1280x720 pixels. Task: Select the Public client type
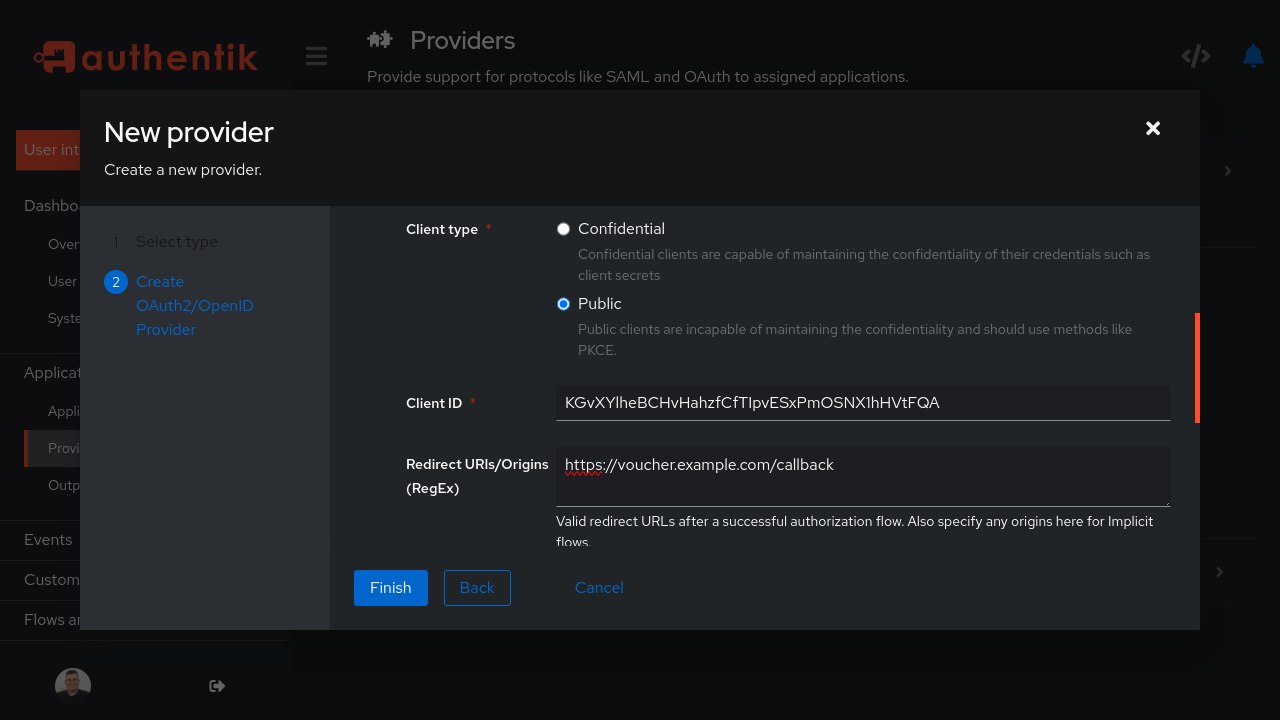[563, 303]
